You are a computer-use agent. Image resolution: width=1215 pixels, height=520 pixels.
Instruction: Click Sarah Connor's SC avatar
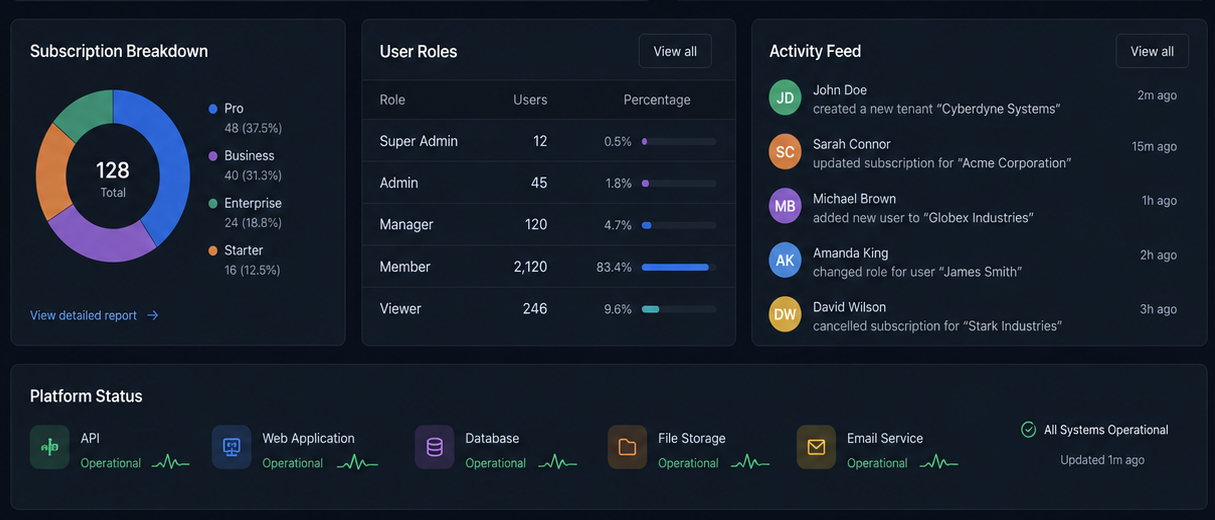point(785,151)
